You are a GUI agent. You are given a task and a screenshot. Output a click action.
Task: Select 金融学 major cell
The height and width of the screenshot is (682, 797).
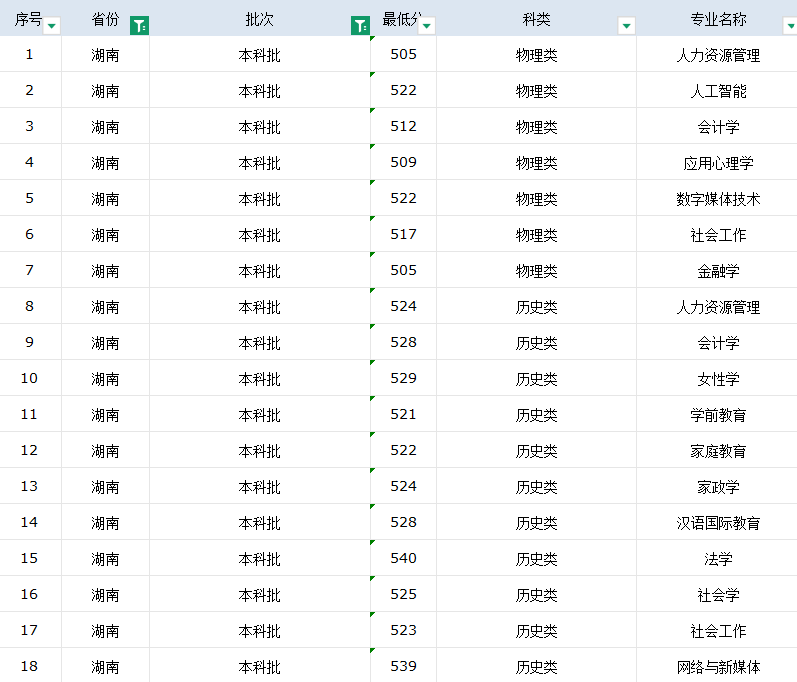717,270
